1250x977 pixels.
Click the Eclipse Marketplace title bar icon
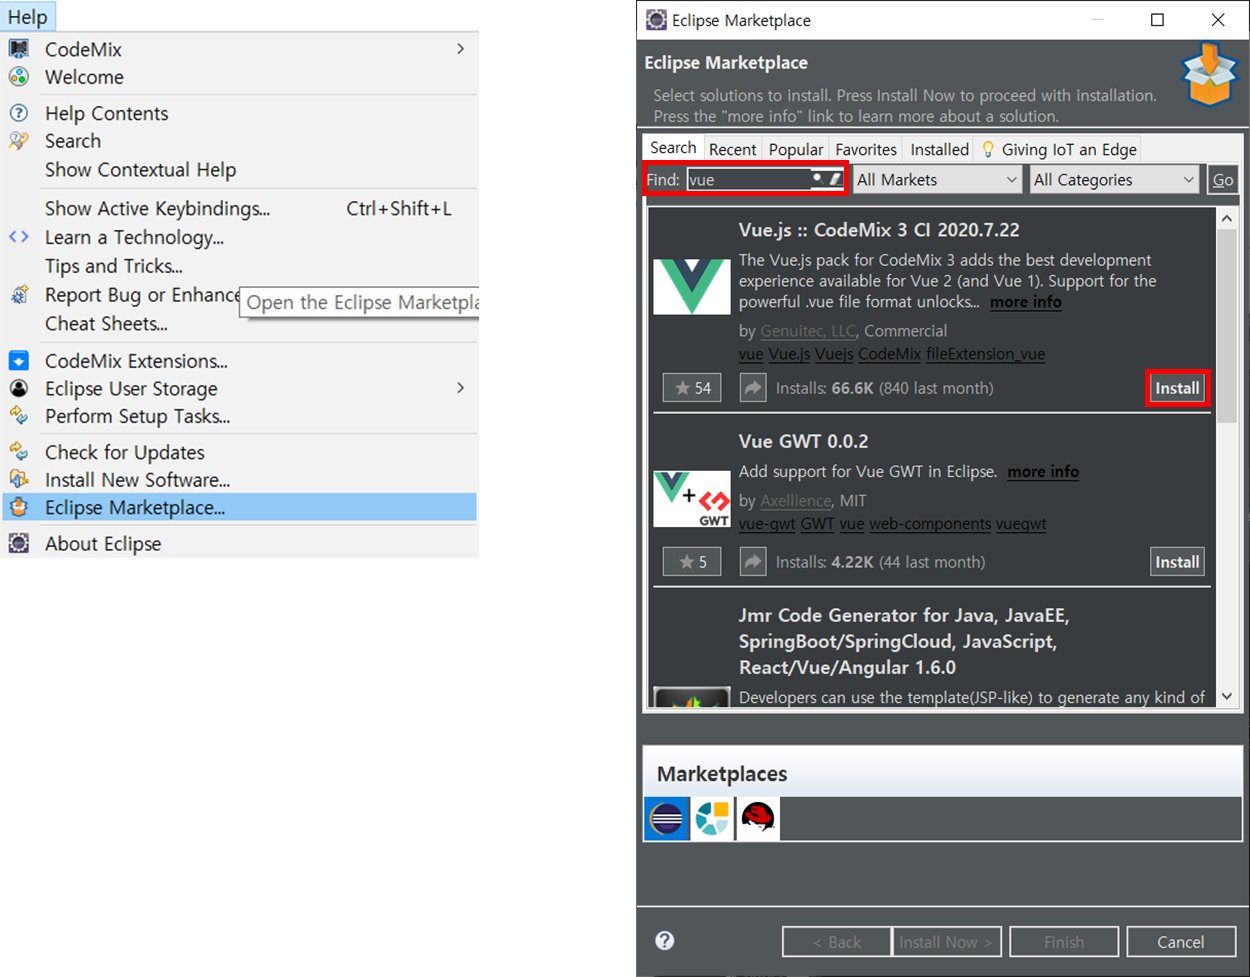(656, 20)
